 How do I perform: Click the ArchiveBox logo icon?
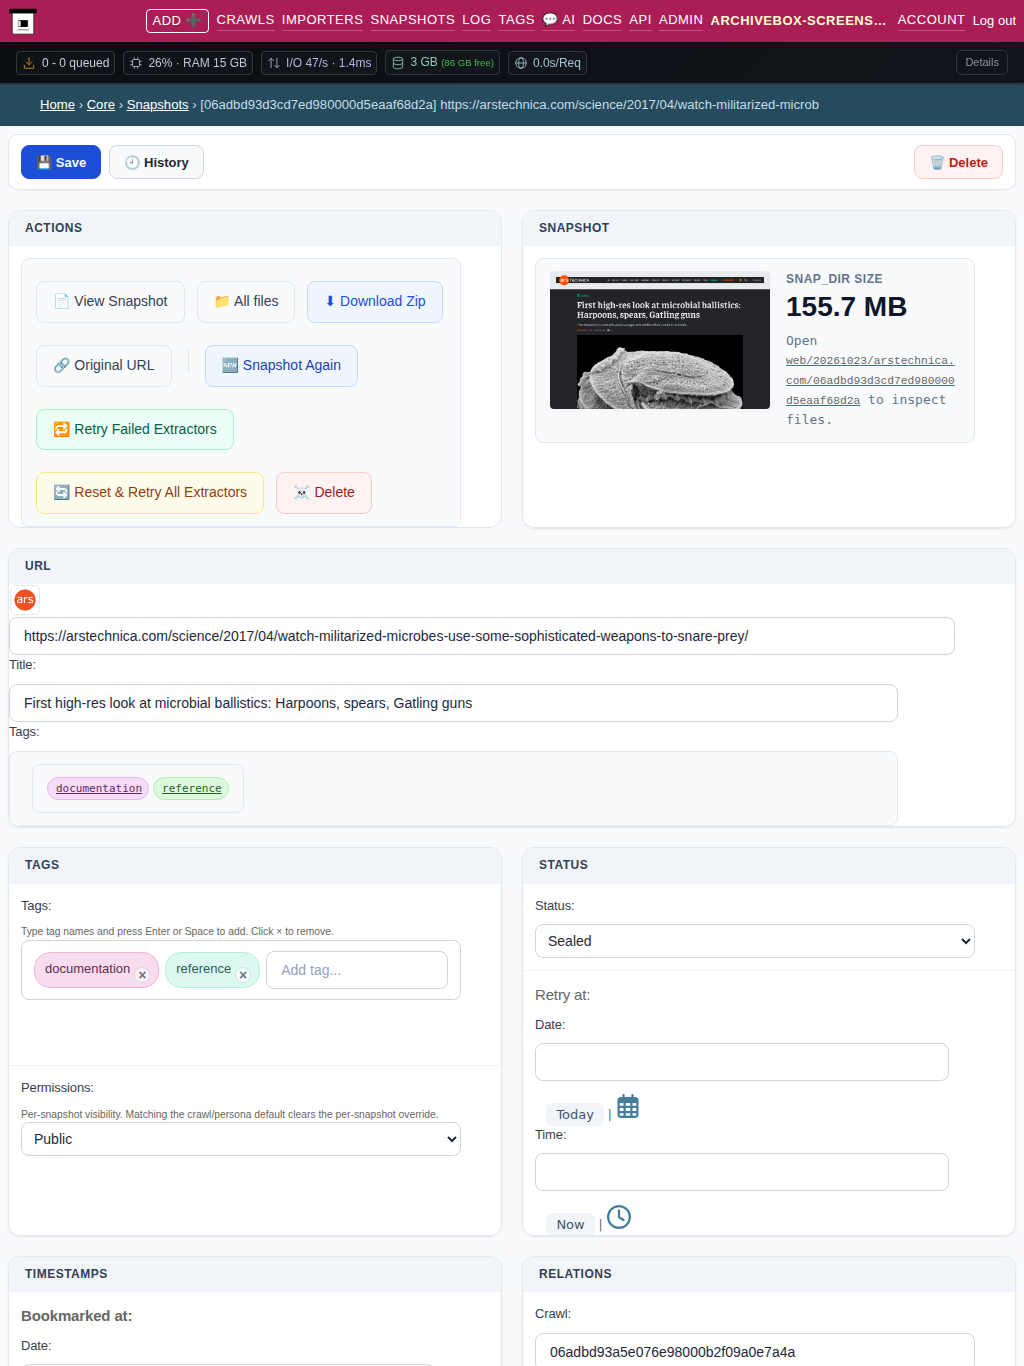(x=23, y=21)
